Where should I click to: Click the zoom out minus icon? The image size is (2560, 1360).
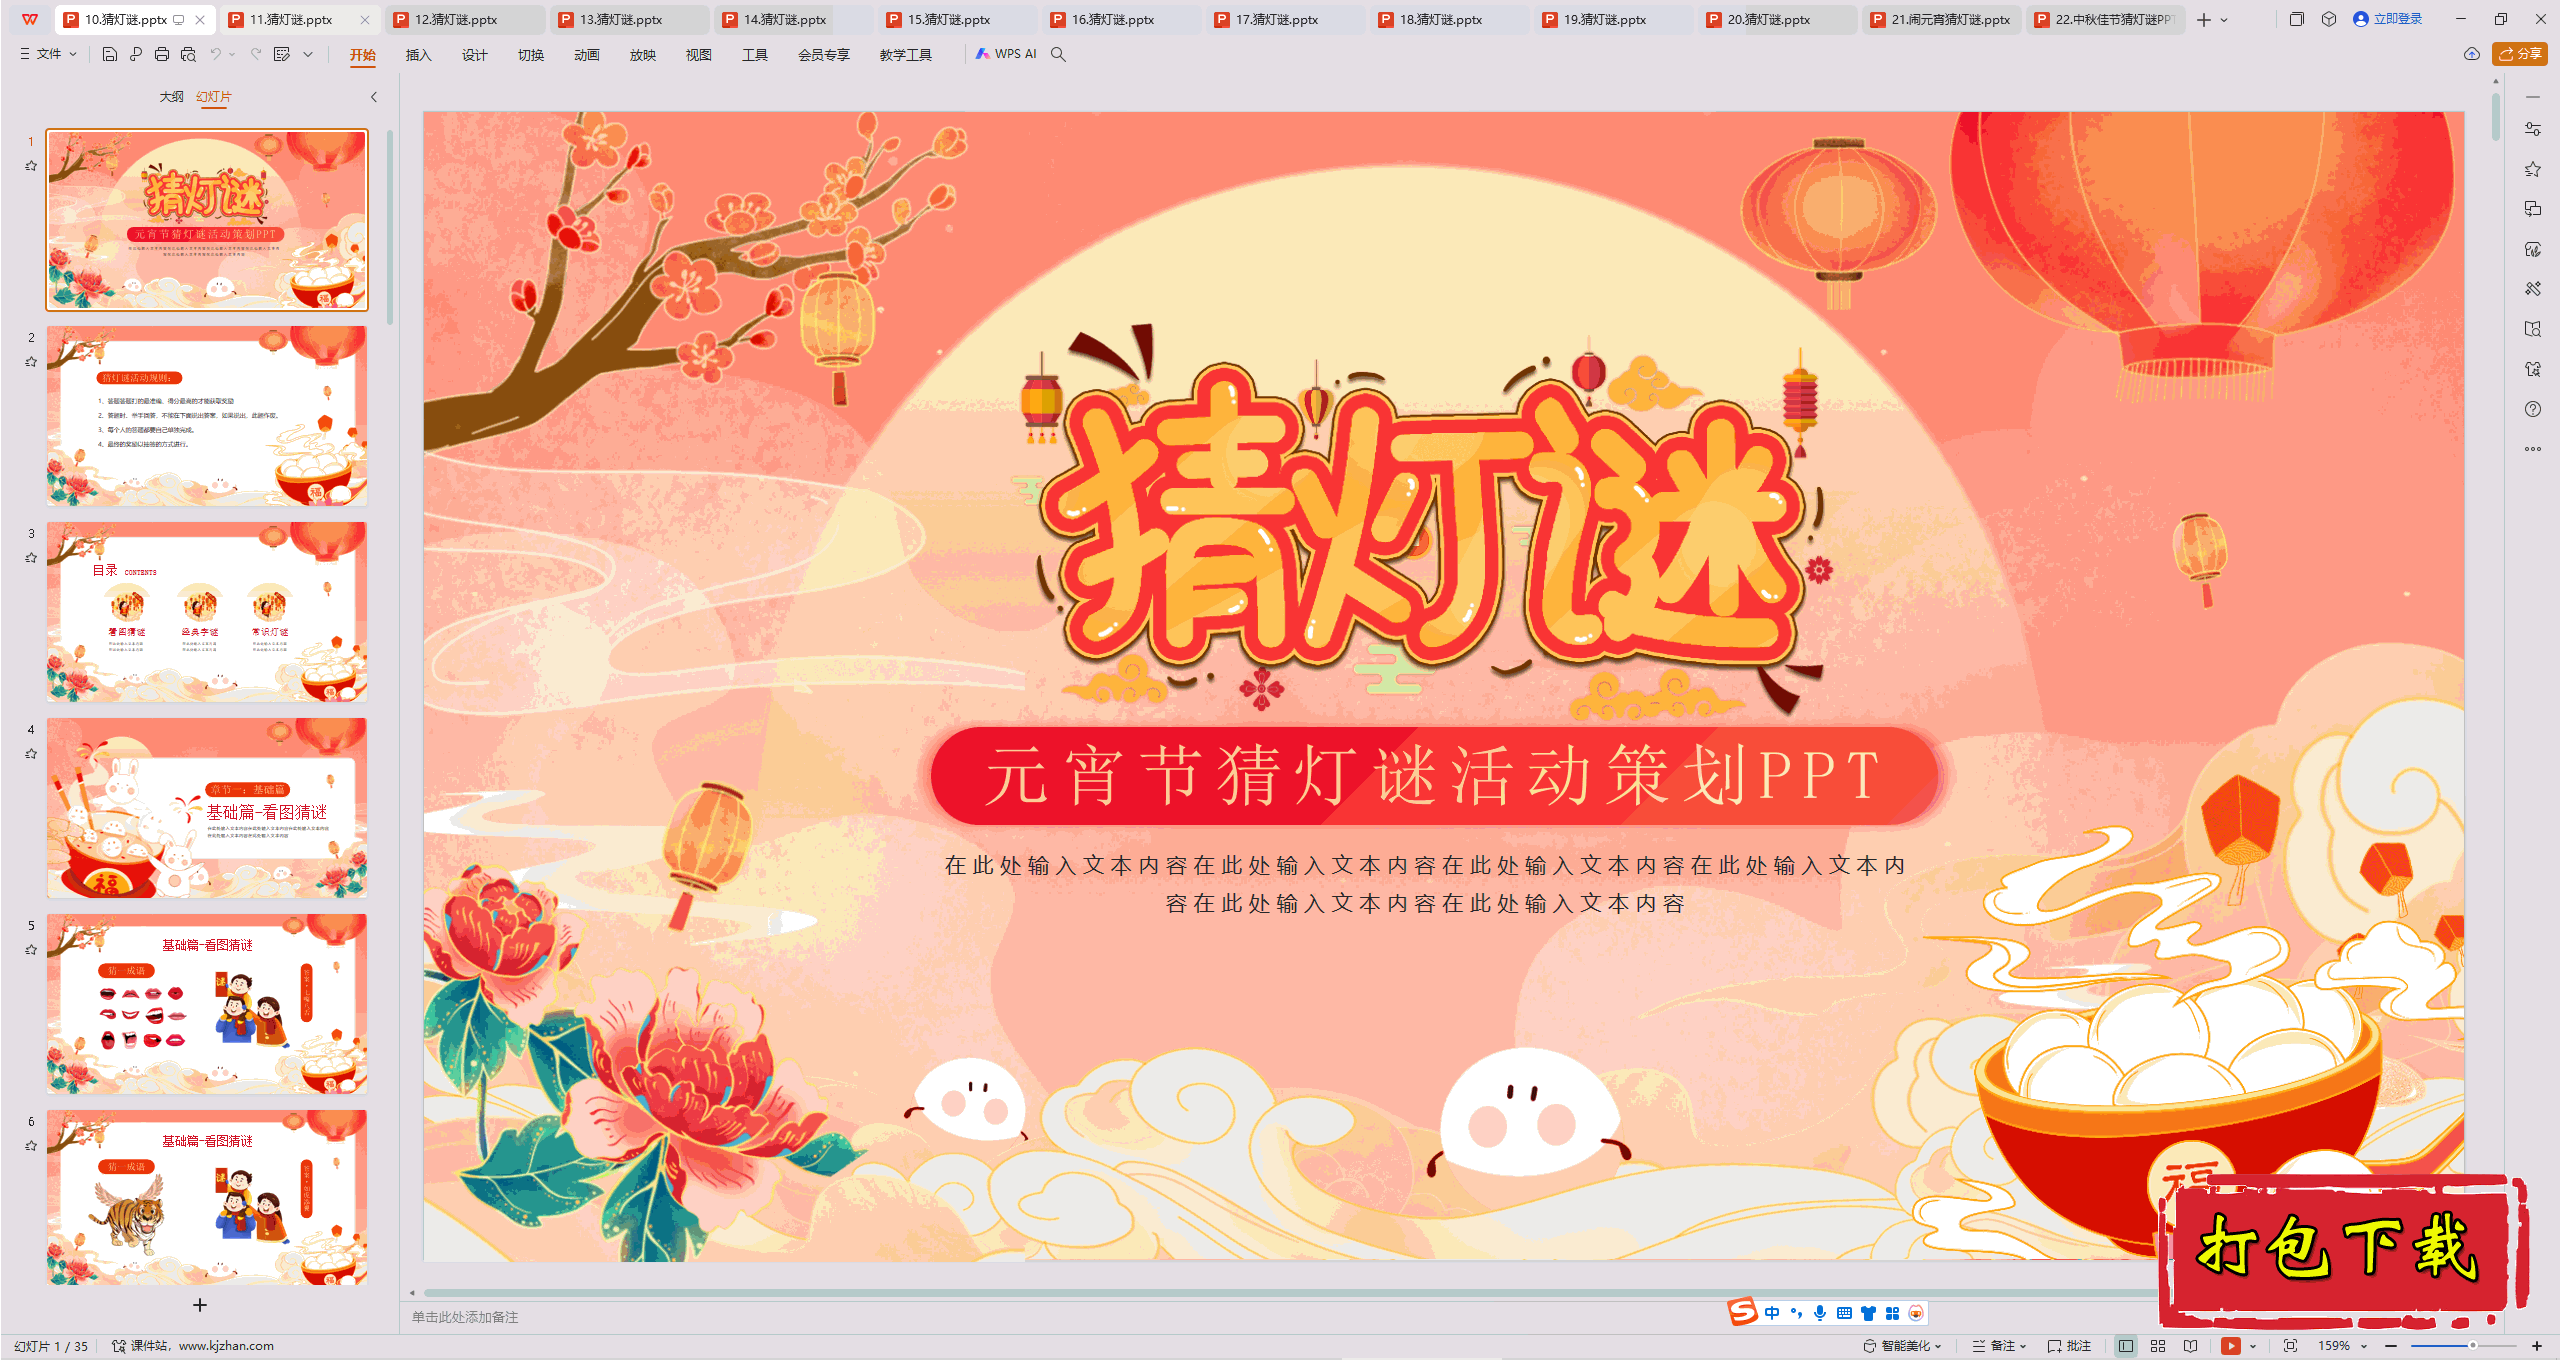(2391, 1346)
